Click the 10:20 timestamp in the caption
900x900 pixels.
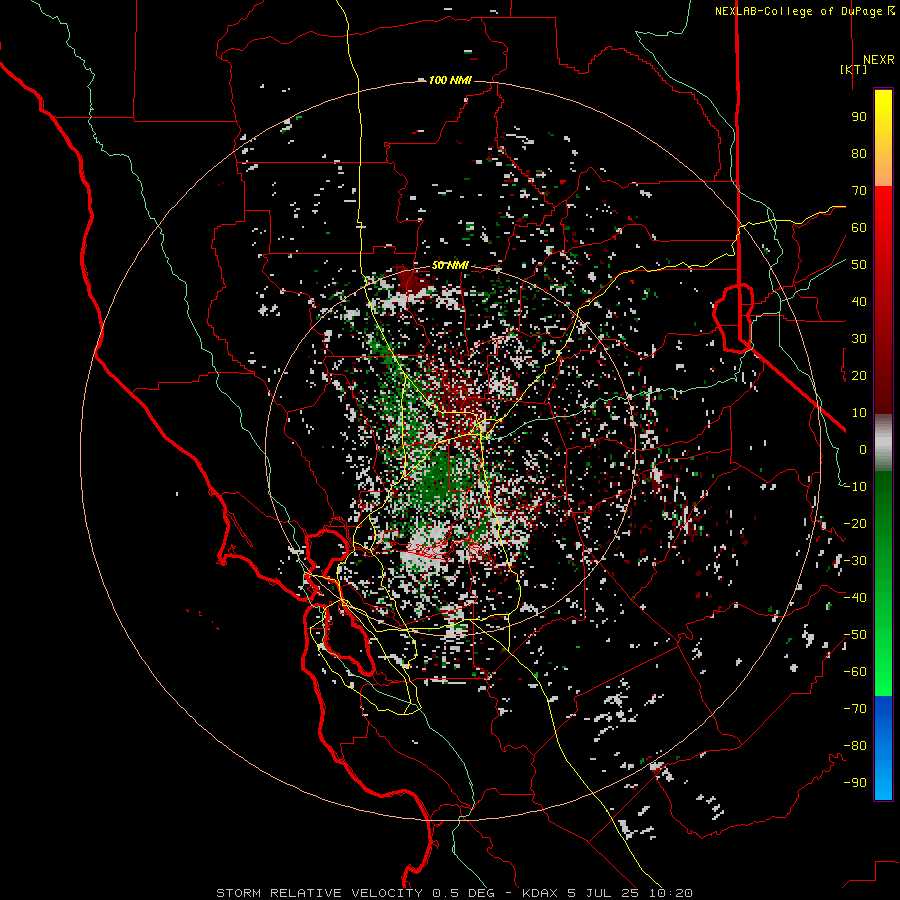671,893
